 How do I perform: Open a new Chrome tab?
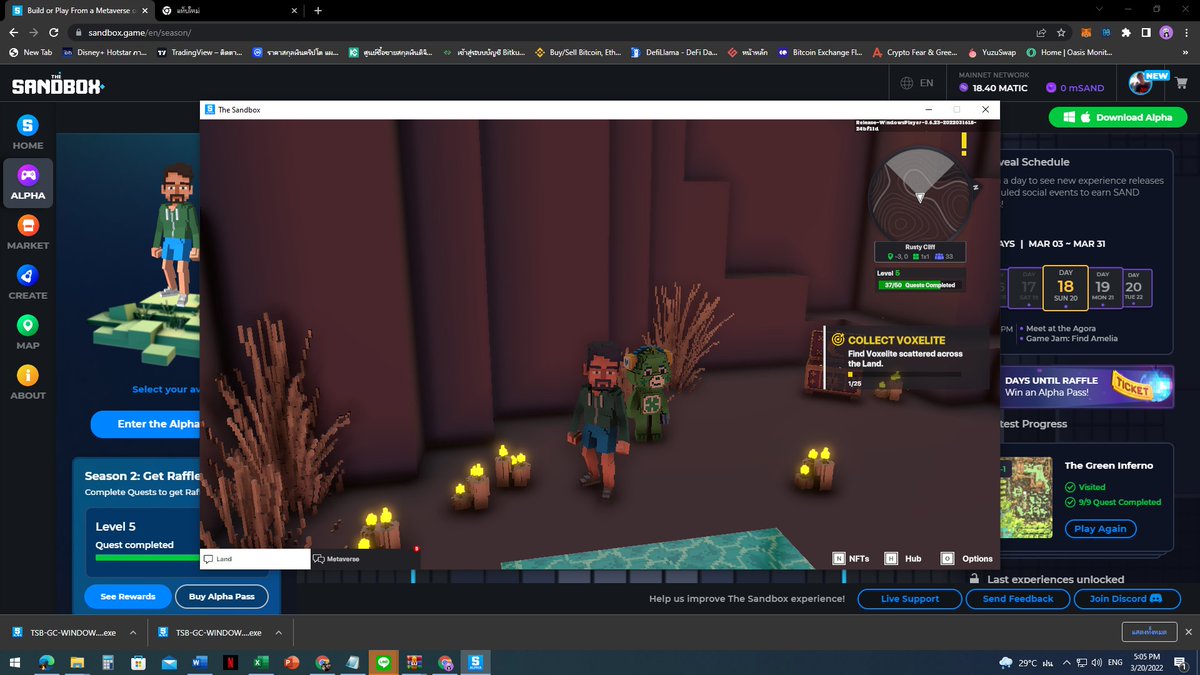318,10
